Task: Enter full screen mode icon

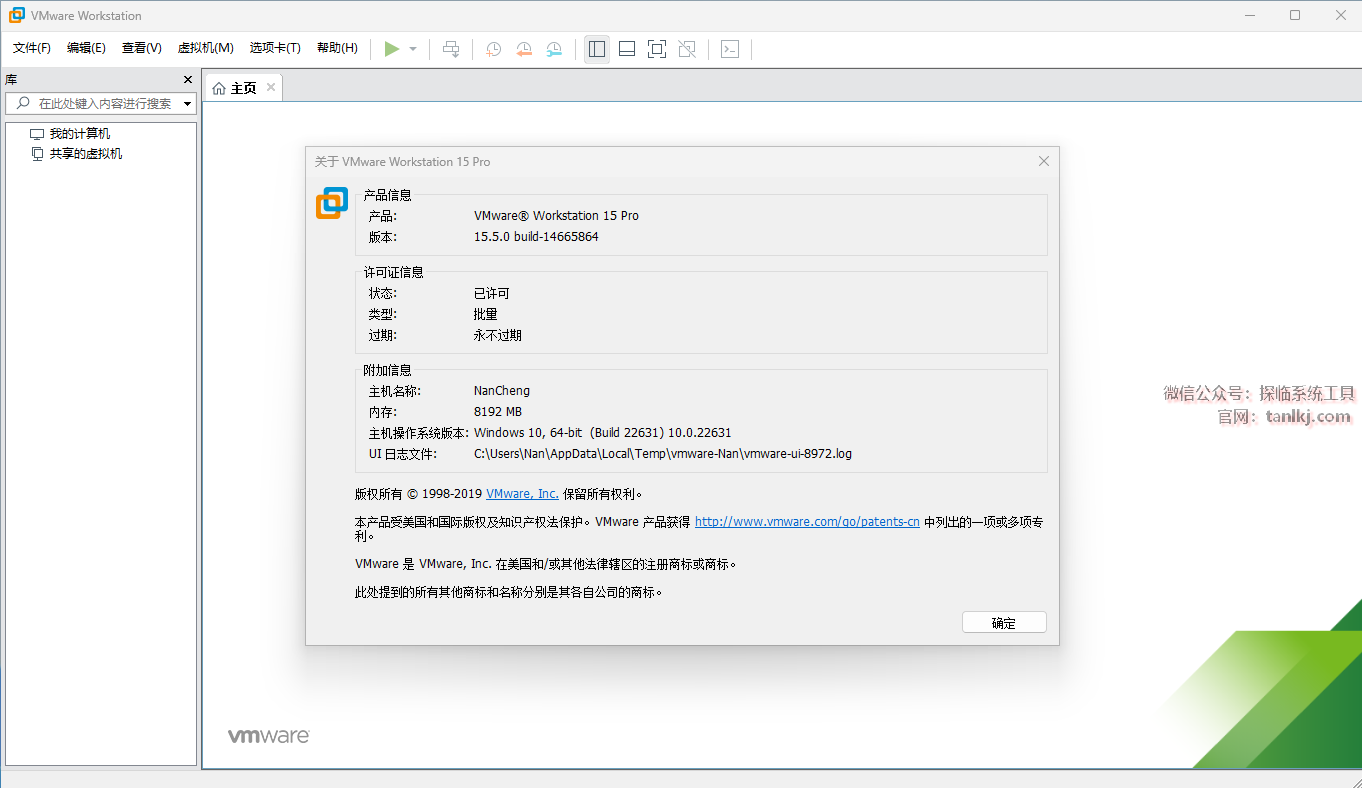Action: (x=657, y=49)
